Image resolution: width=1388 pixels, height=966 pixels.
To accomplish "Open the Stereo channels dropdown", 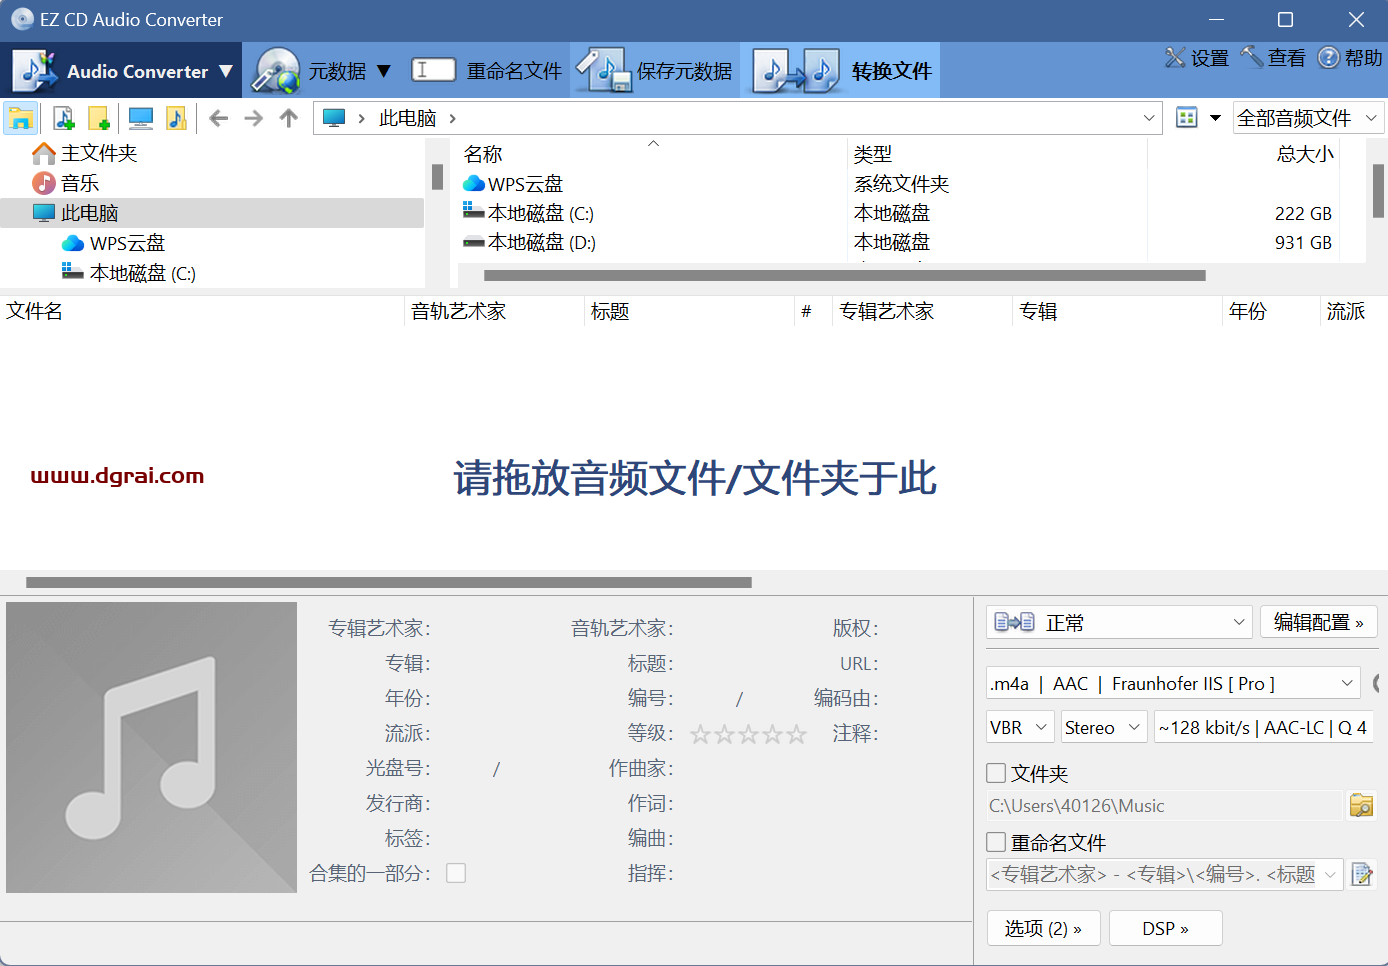I will coord(1102,728).
